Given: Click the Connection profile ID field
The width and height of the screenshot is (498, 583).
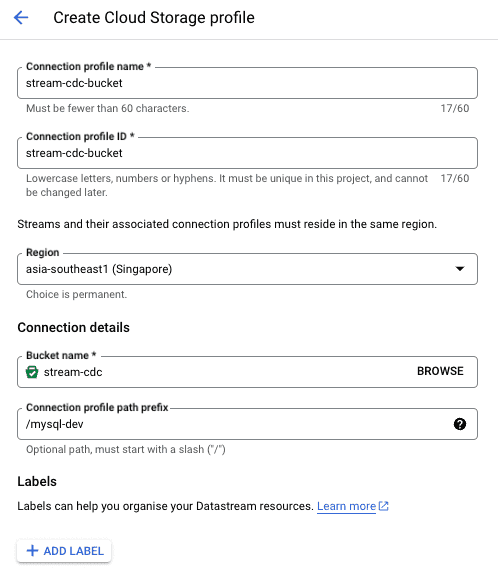Looking at the screenshot, I should pos(247,153).
